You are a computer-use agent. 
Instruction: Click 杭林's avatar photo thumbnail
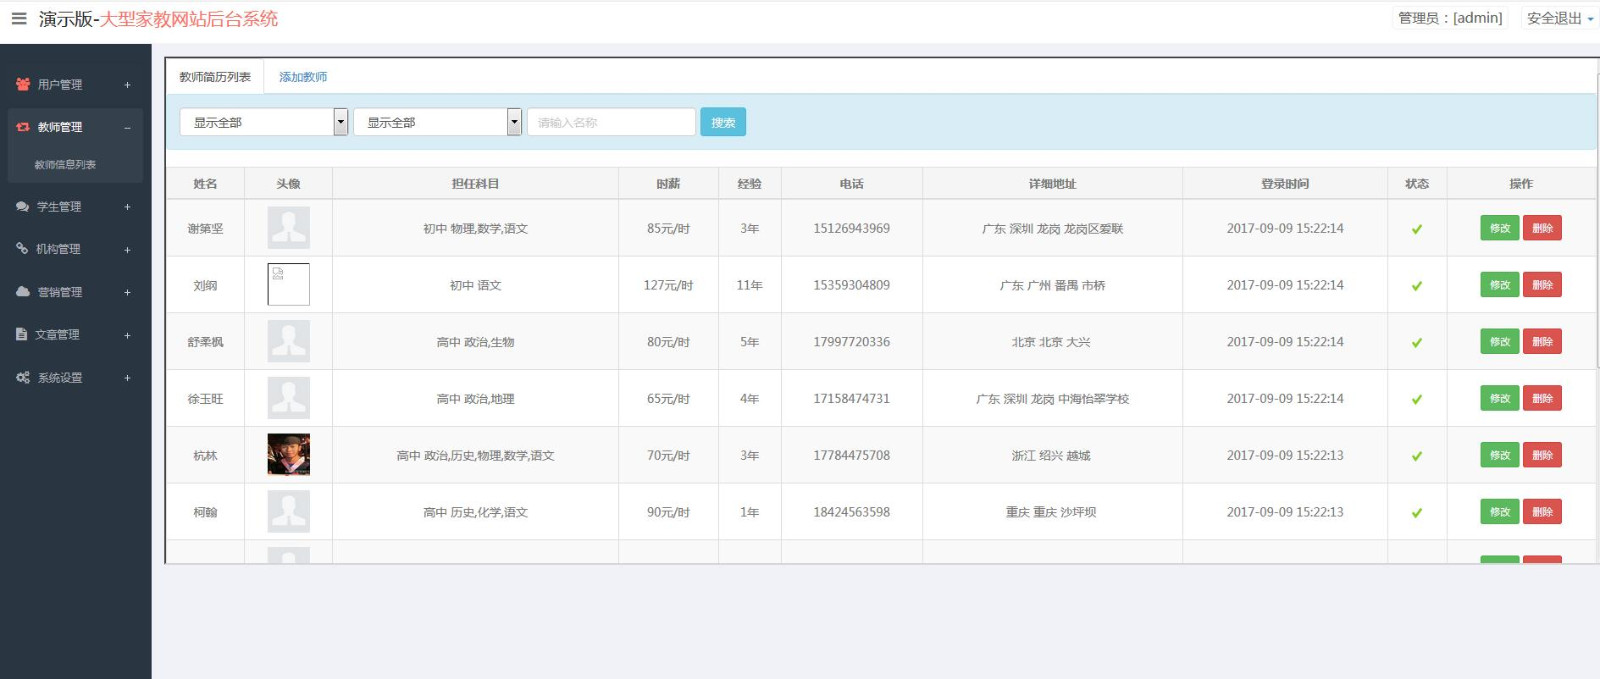289,455
